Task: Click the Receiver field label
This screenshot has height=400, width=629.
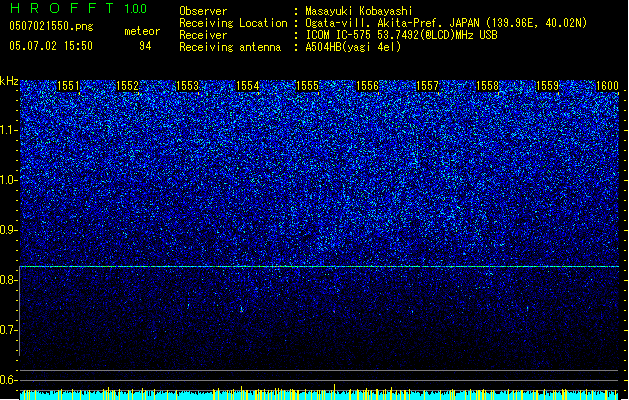Action: 203,35
